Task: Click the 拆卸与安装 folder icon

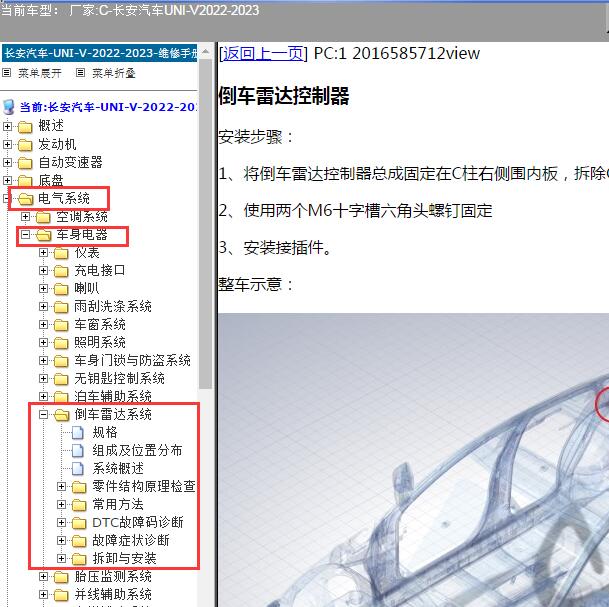Action: click(x=79, y=559)
